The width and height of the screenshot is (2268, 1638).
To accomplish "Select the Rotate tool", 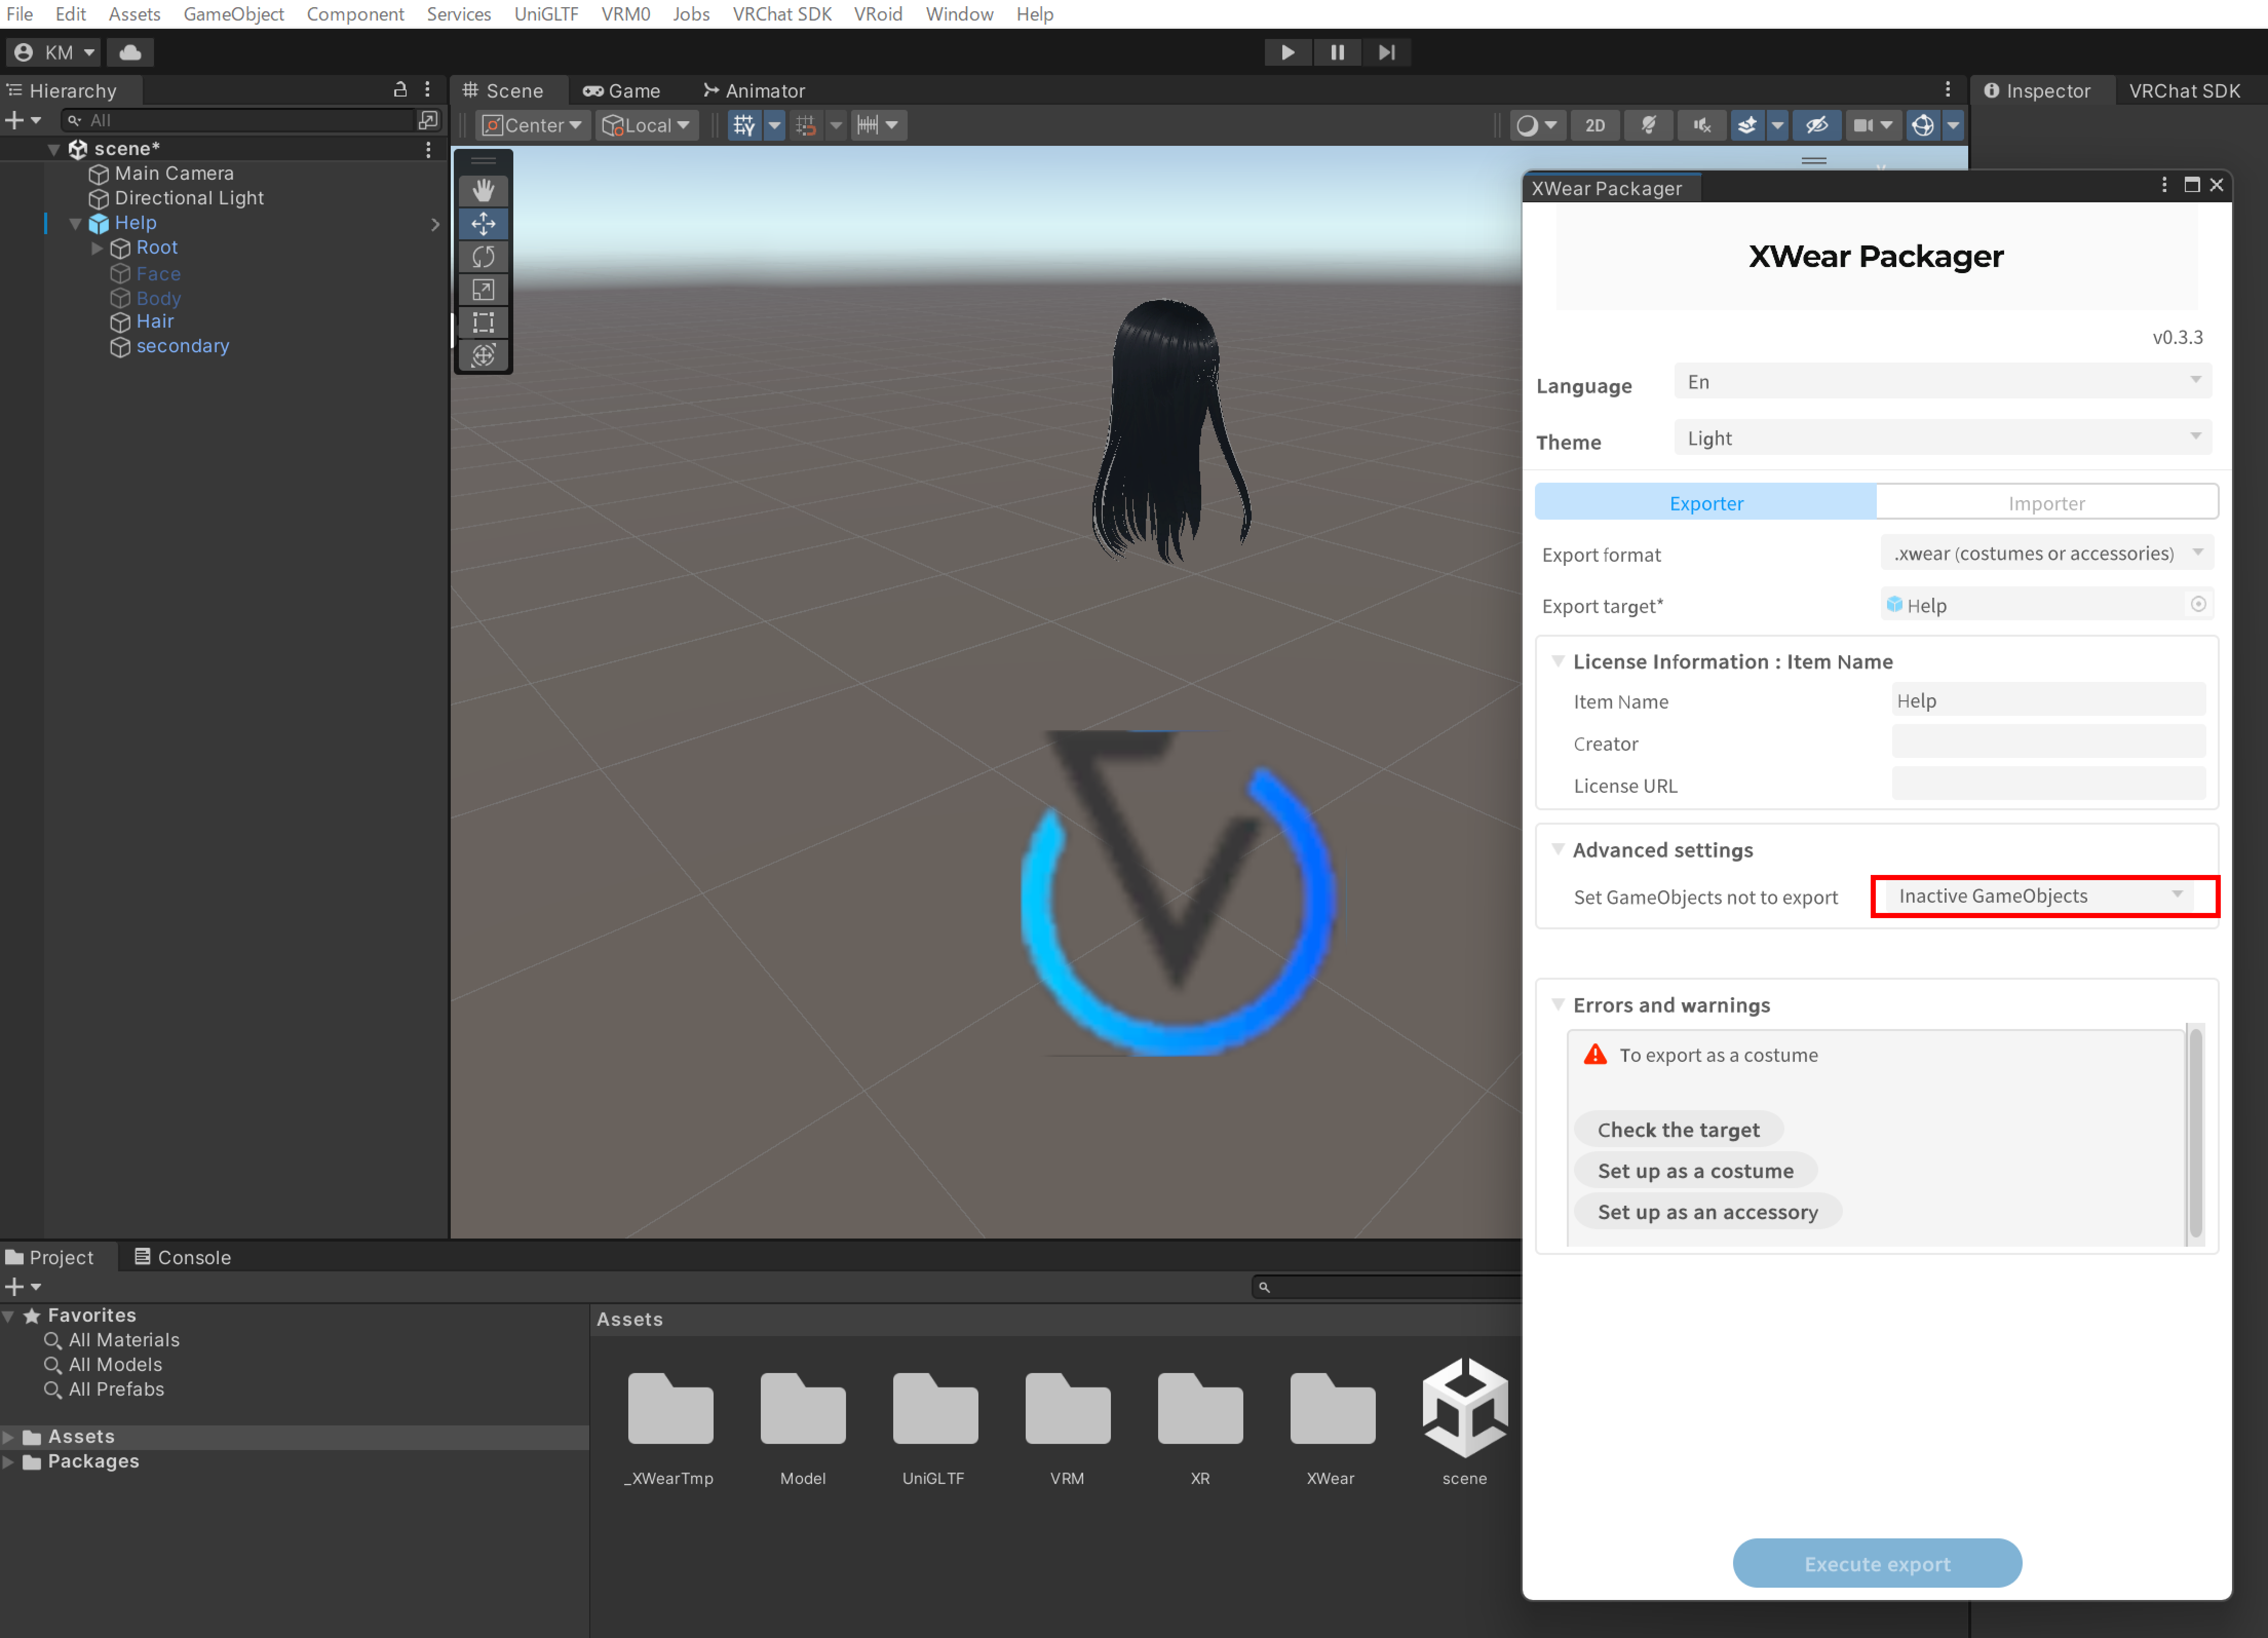I will pyautogui.click(x=483, y=256).
